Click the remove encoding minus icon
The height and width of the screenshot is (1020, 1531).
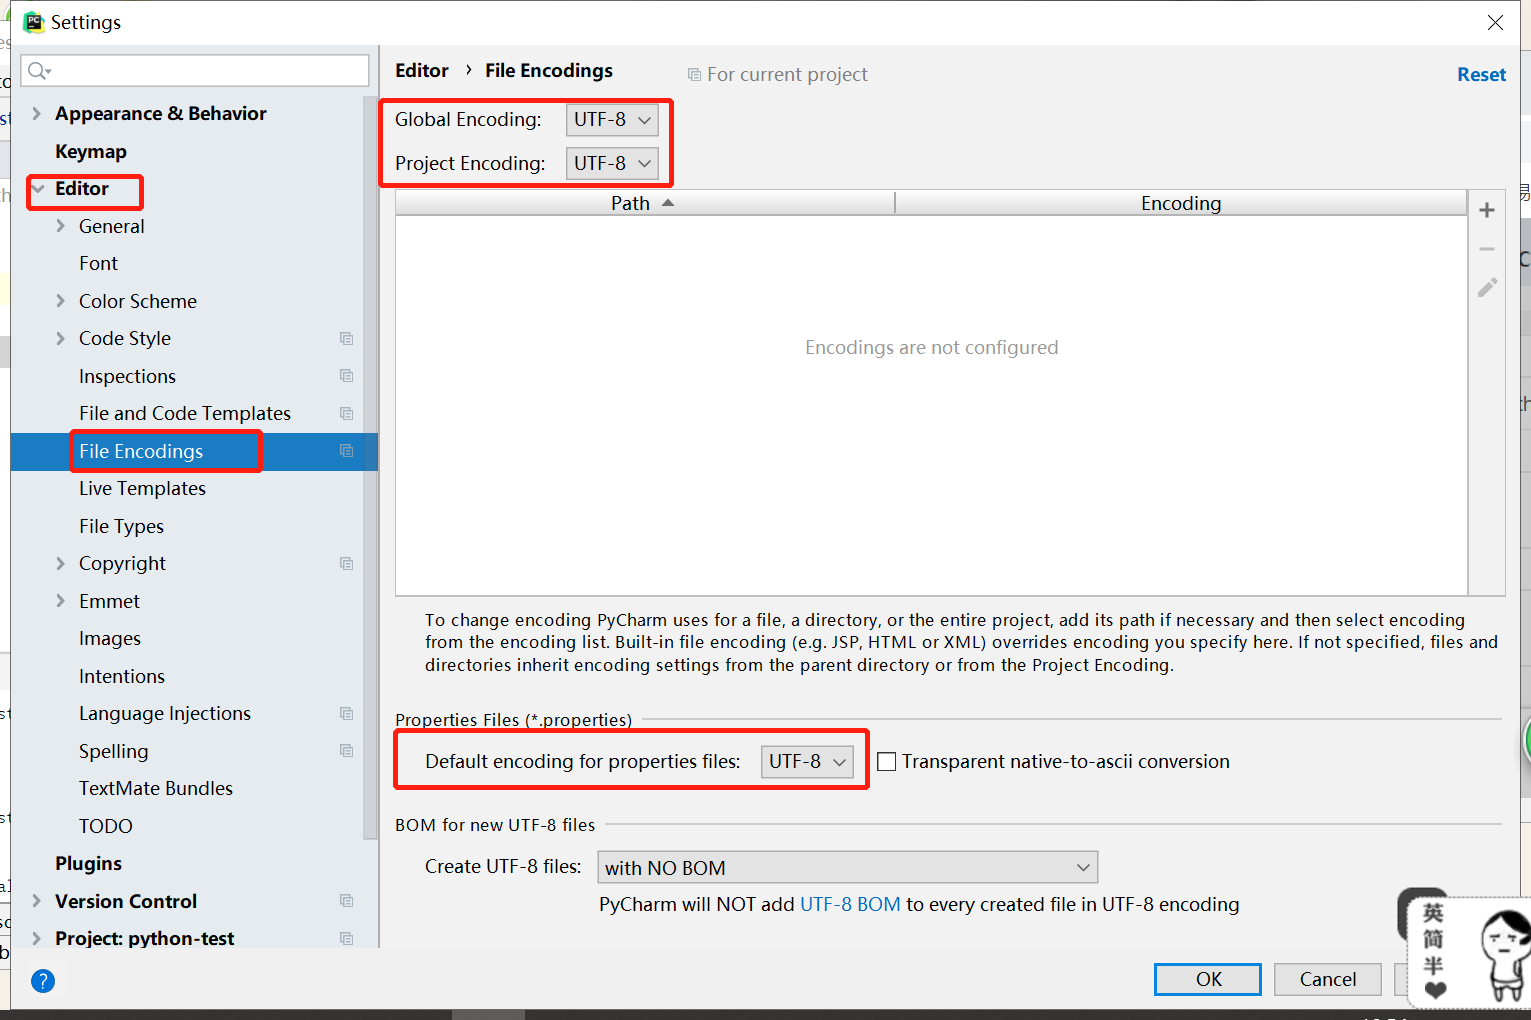click(x=1487, y=249)
